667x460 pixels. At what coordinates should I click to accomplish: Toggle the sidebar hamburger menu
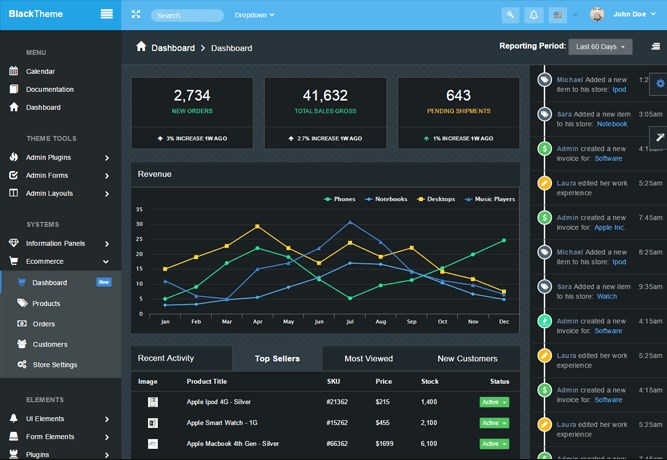(106, 15)
